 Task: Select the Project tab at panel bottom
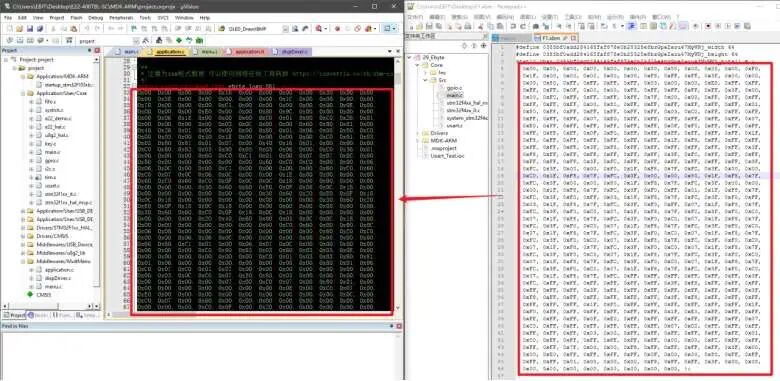point(14,315)
